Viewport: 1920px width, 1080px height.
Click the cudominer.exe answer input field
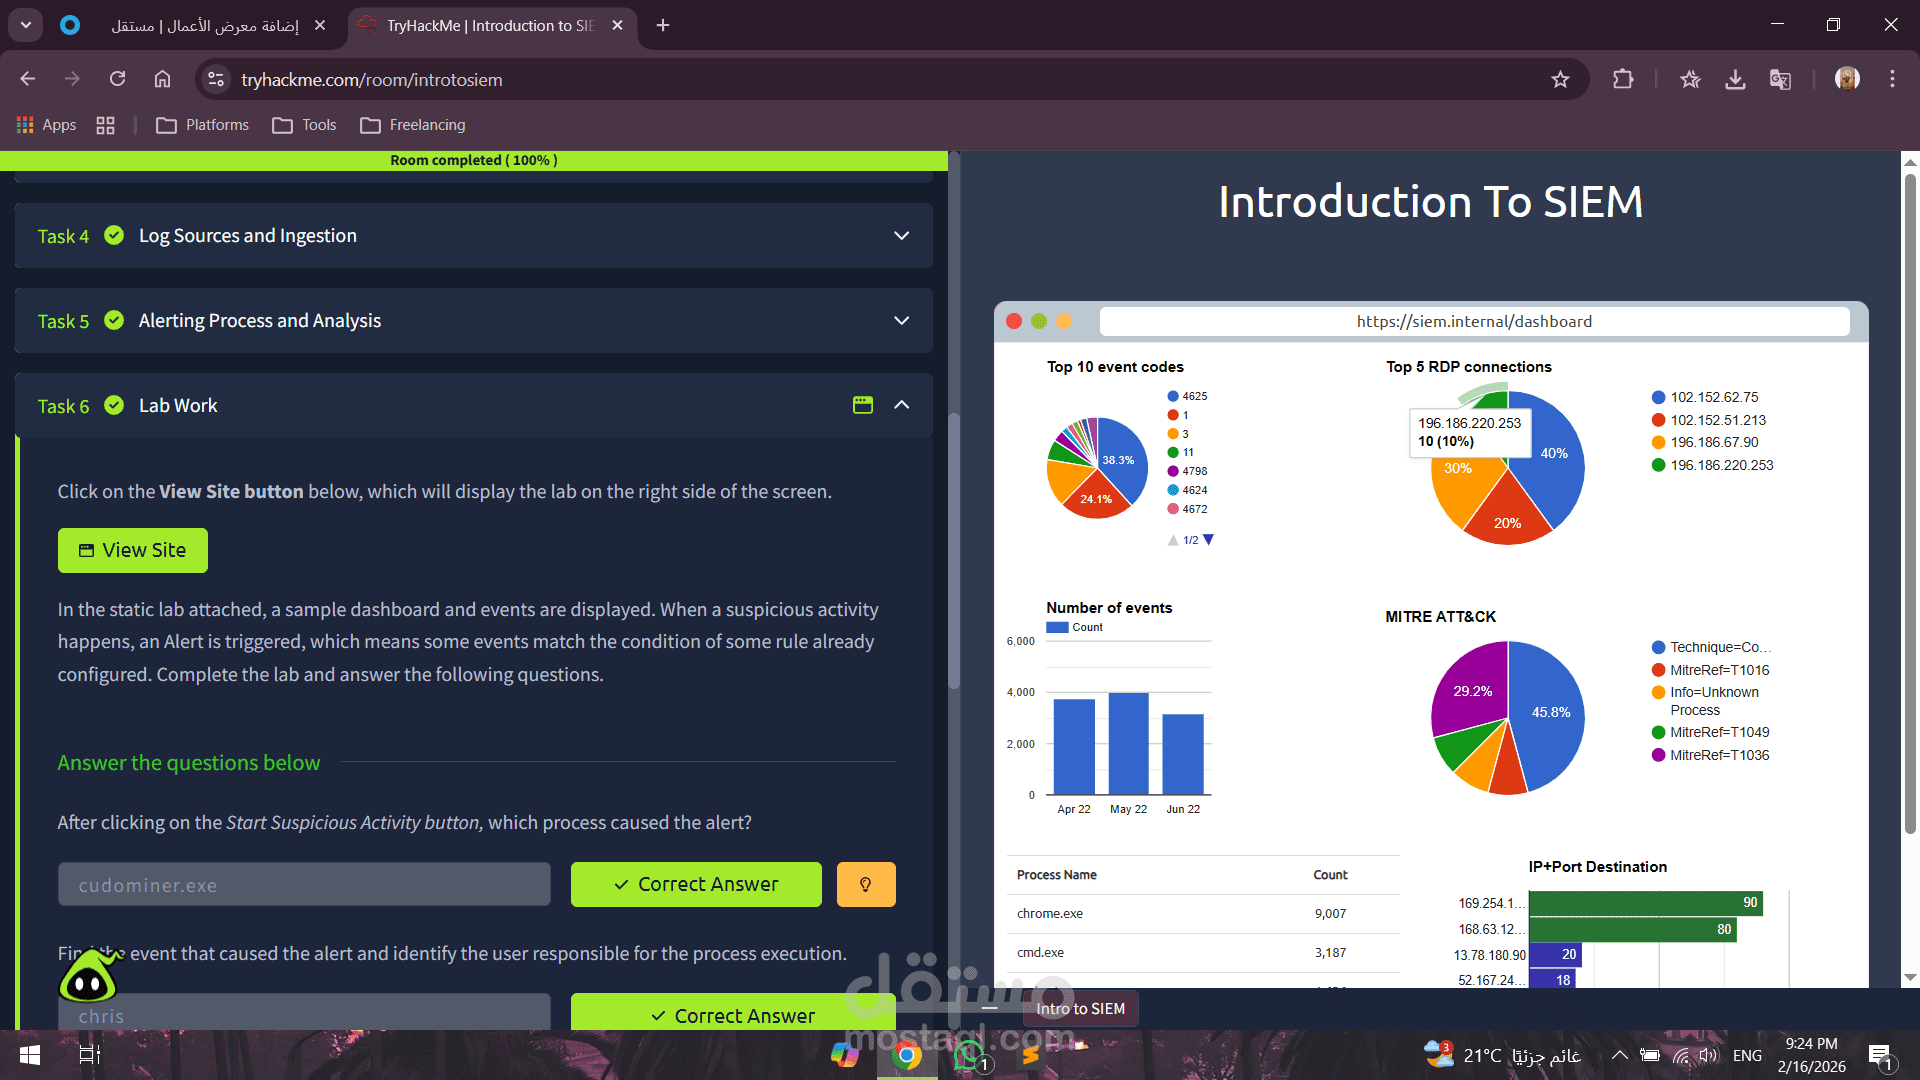point(304,885)
